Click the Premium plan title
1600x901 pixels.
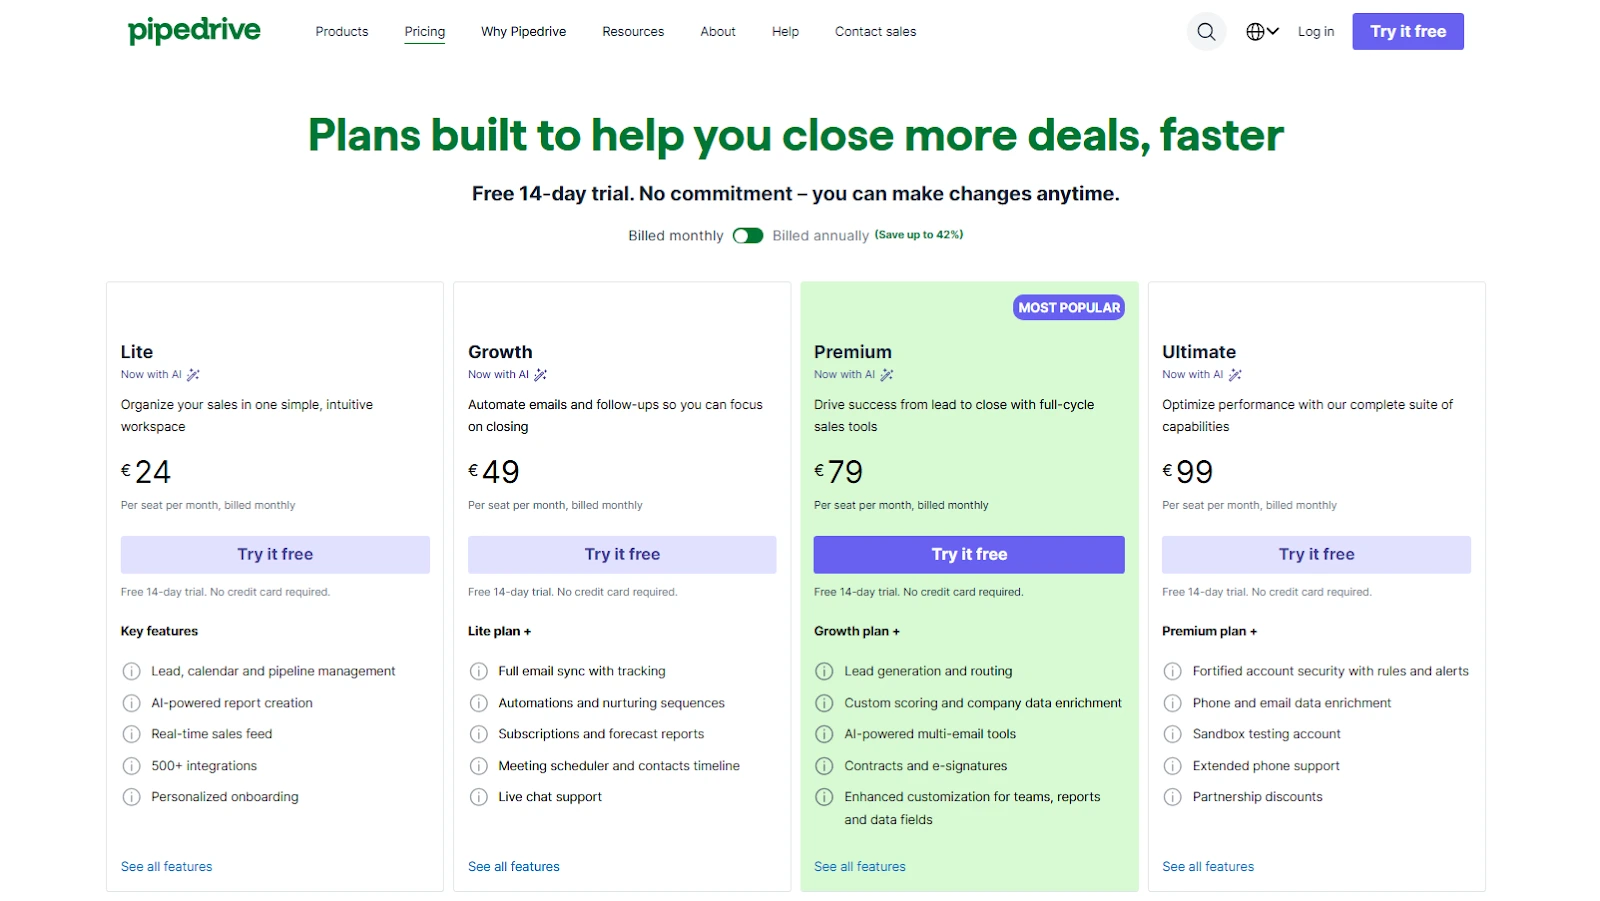click(x=853, y=352)
